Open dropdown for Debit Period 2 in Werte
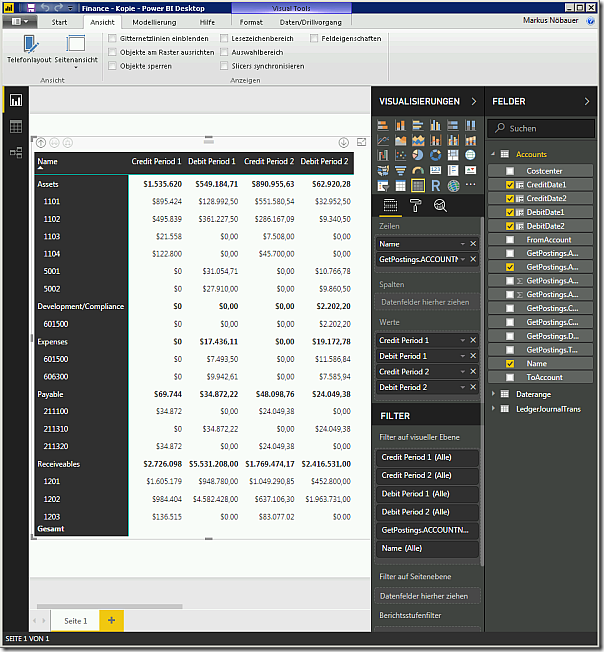 pos(463,387)
